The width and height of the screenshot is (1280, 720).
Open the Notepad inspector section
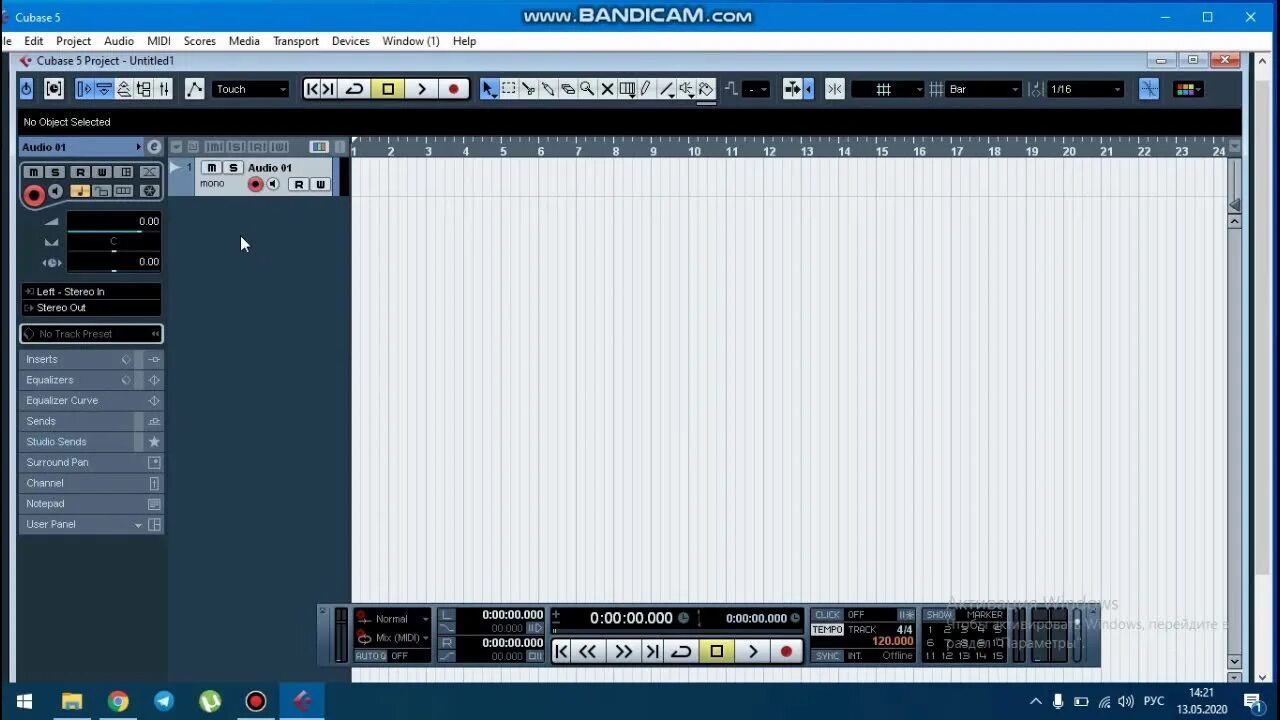coord(91,504)
